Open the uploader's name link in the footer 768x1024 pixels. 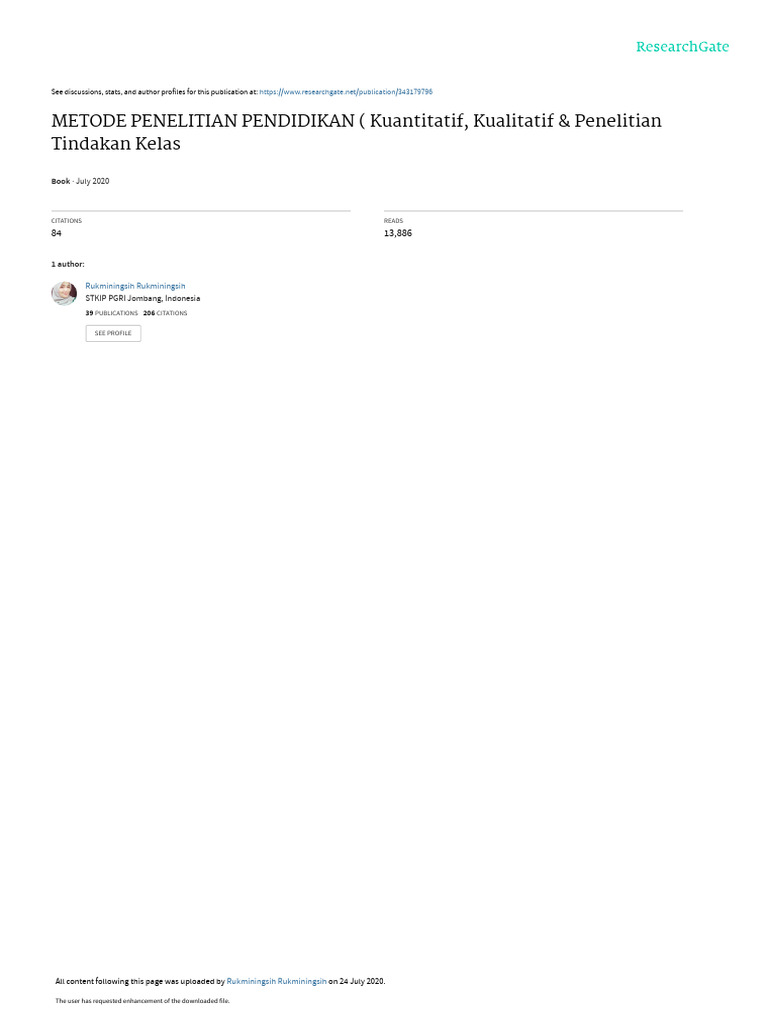276,981
